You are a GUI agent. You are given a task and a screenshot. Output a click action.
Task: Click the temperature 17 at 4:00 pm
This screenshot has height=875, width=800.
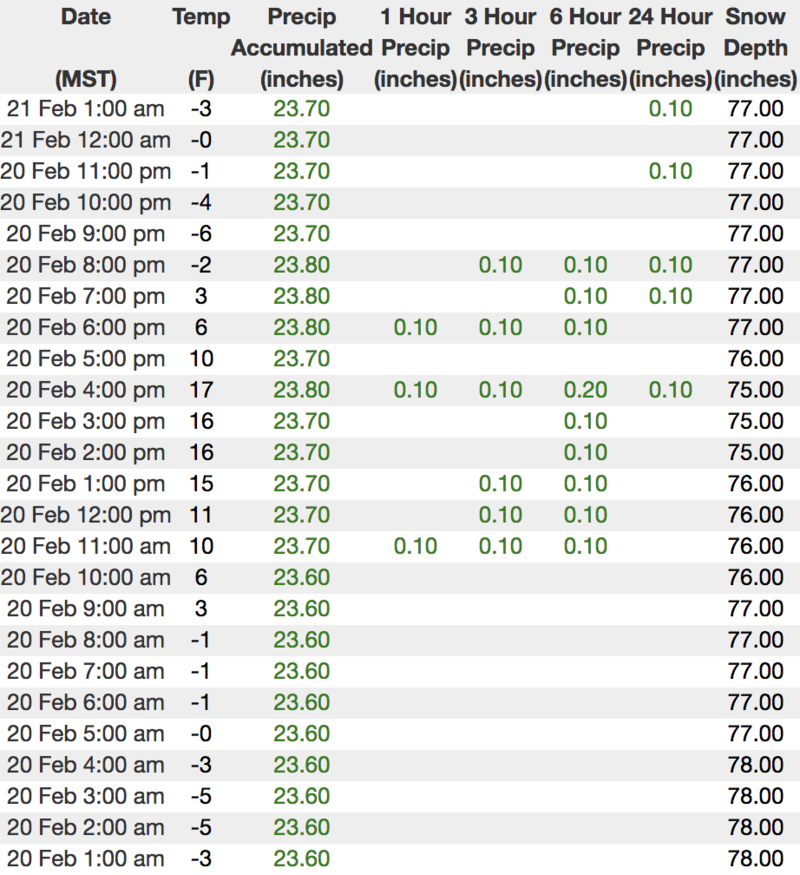tap(202, 390)
